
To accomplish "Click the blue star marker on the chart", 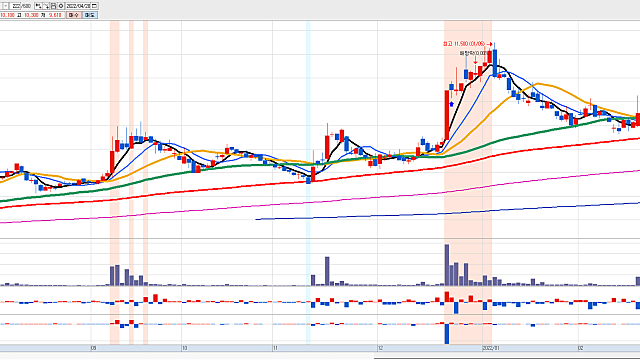I will pyautogui.click(x=452, y=104).
